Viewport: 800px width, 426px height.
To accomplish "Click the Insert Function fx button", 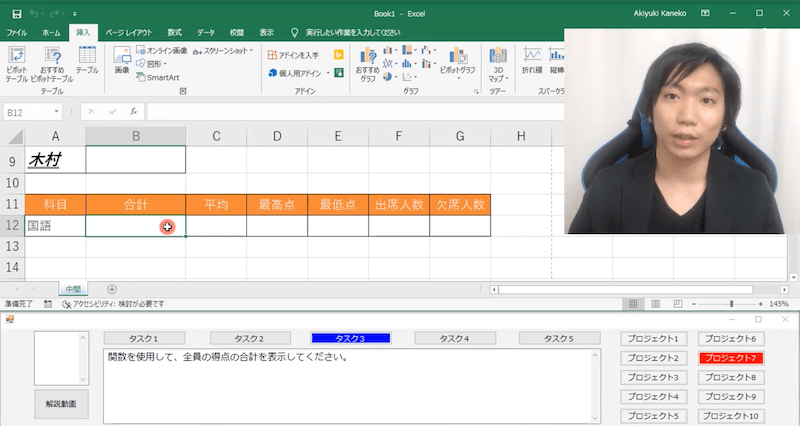I will pyautogui.click(x=134, y=112).
